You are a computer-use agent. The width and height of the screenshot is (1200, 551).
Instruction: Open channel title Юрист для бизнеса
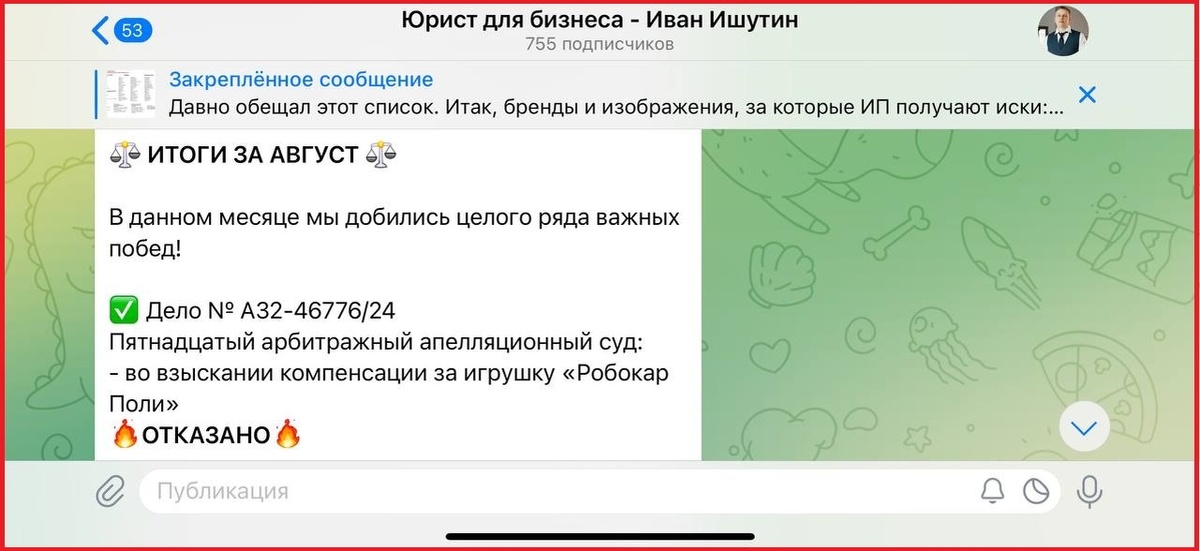pyautogui.click(x=600, y=19)
